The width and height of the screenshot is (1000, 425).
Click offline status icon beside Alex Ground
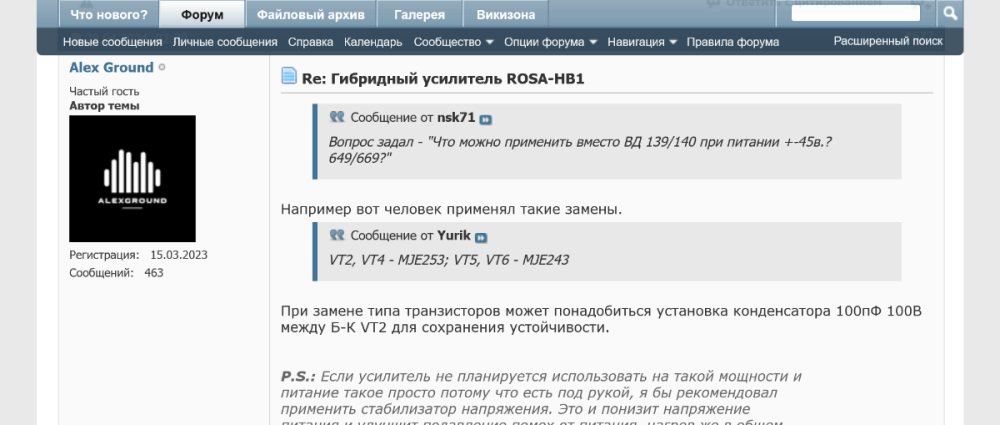tap(162, 68)
